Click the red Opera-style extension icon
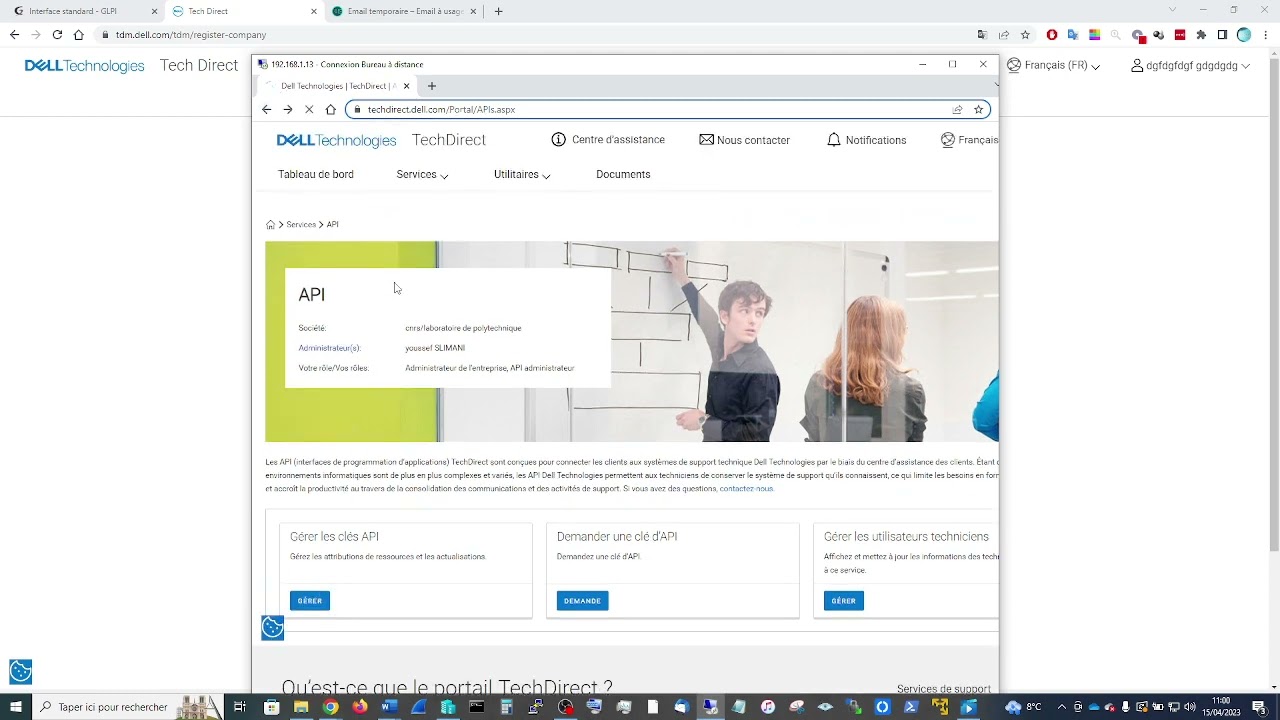The image size is (1280, 720). [x=1052, y=34]
